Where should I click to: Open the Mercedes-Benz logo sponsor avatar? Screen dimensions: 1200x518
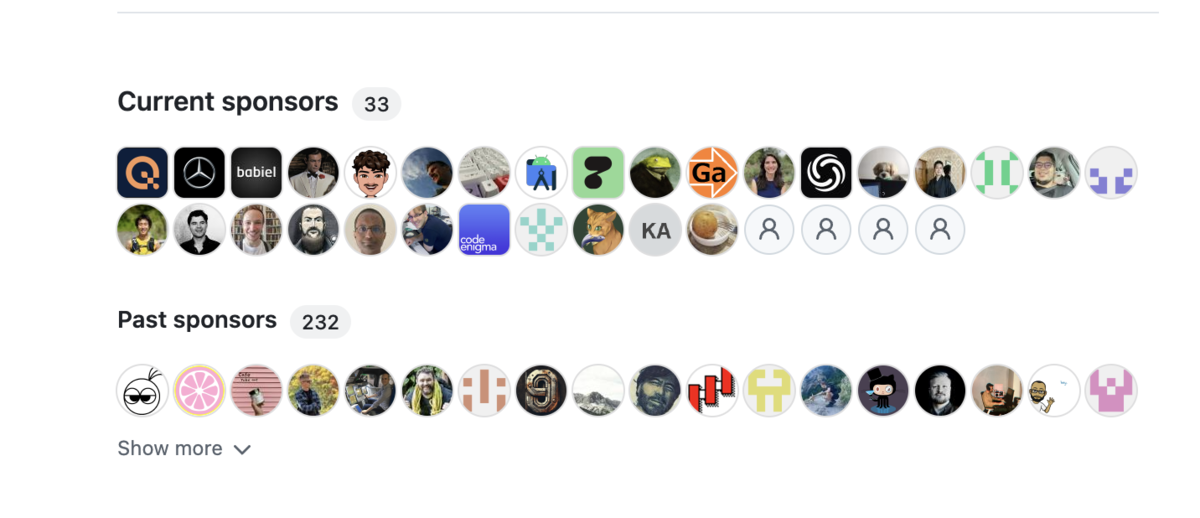pos(199,173)
